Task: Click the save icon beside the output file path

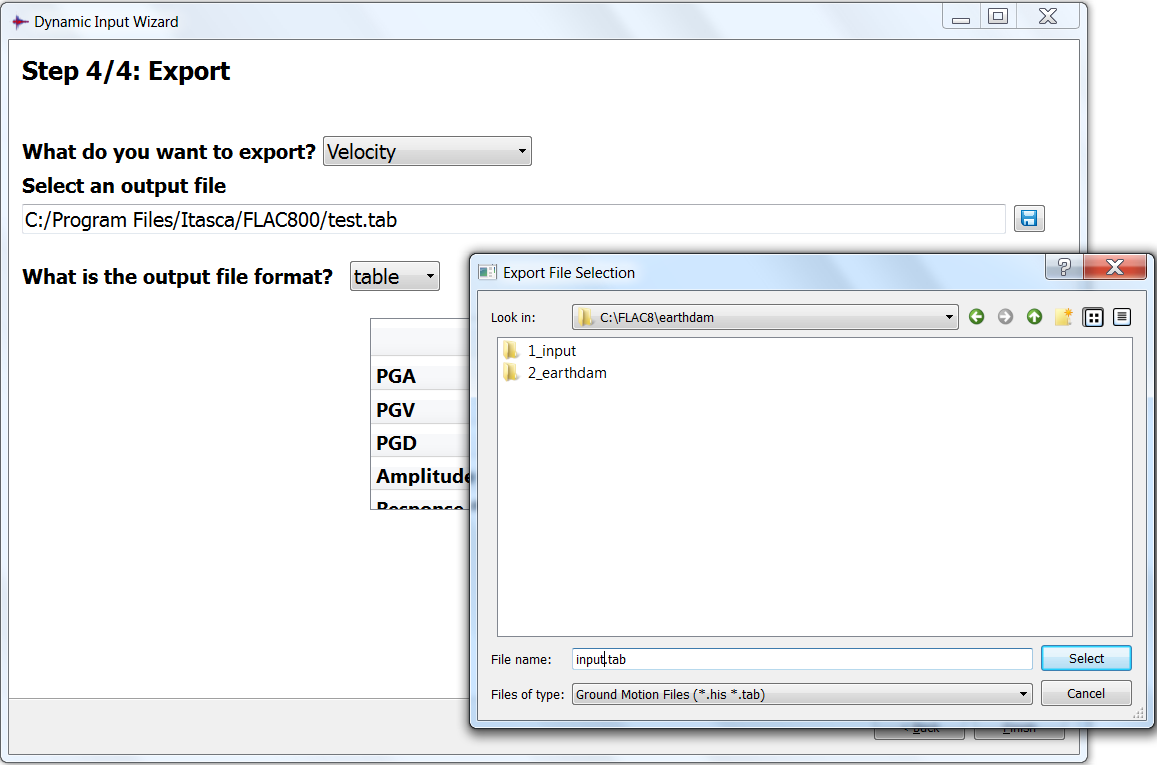Action: pos(1029,219)
